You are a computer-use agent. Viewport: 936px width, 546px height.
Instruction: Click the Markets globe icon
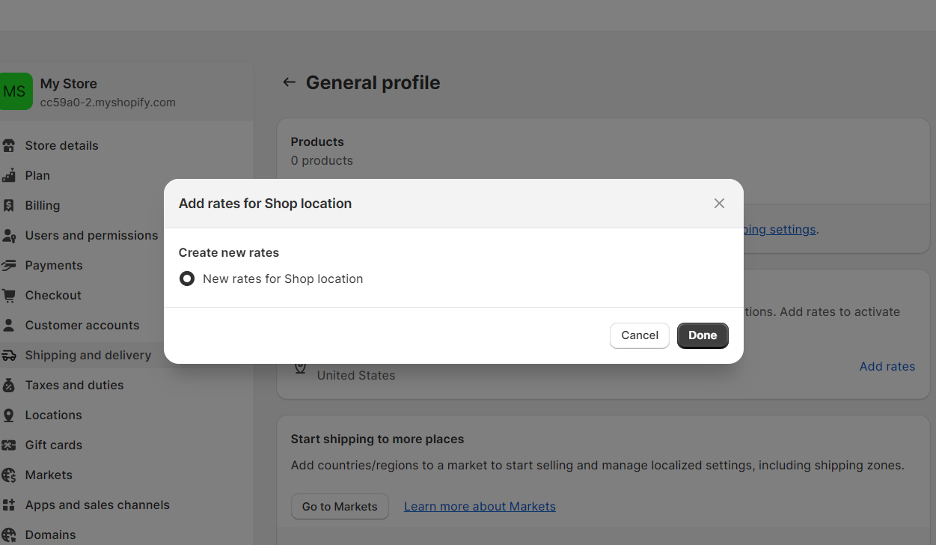click(8, 475)
